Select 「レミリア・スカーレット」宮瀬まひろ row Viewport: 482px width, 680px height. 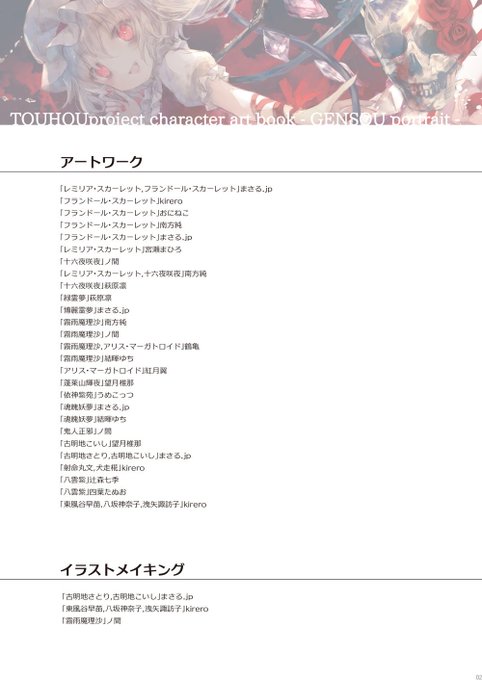121,249
